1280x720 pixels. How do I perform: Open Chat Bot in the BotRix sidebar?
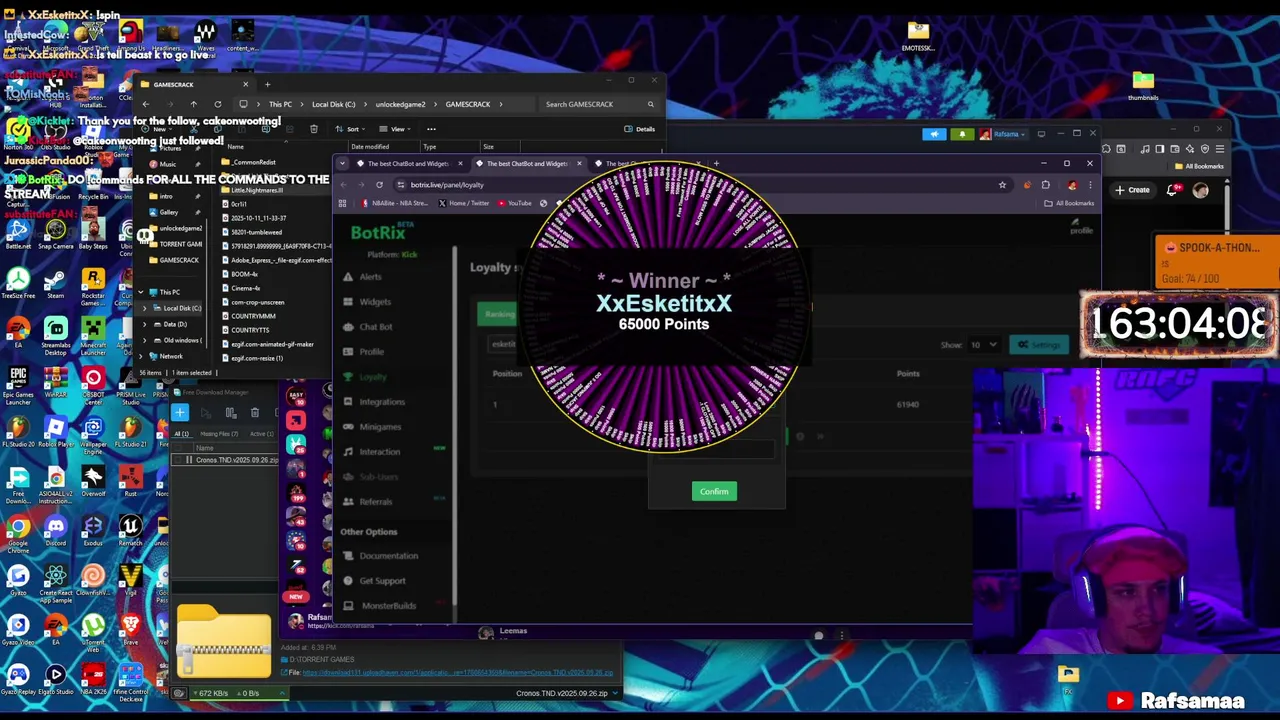pos(368,327)
